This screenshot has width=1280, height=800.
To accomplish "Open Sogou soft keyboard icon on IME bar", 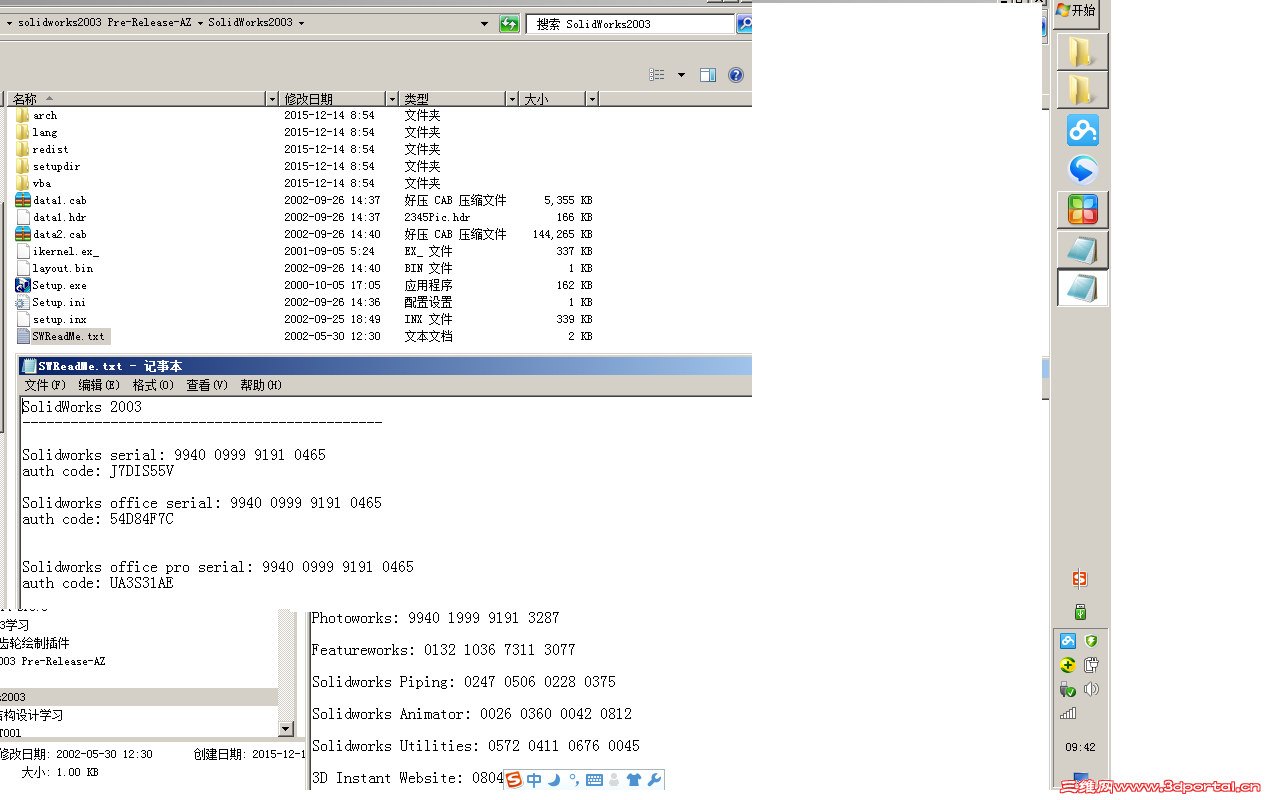I will point(594,780).
